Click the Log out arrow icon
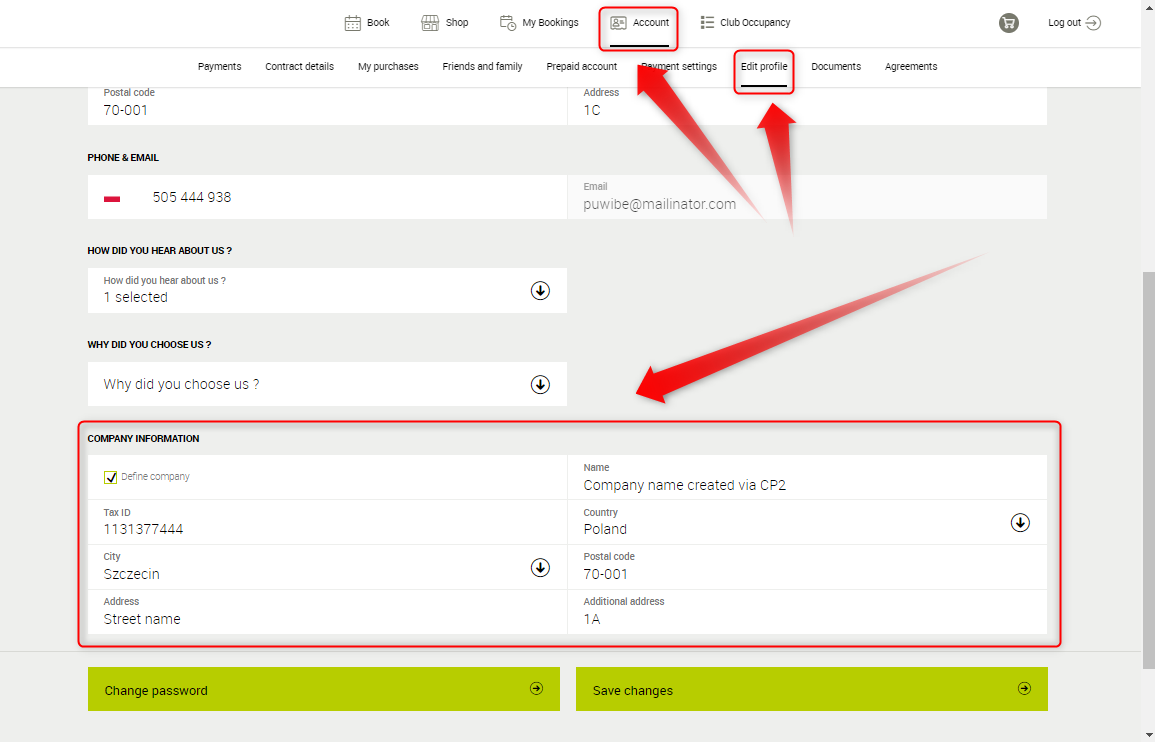 [x=1093, y=23]
